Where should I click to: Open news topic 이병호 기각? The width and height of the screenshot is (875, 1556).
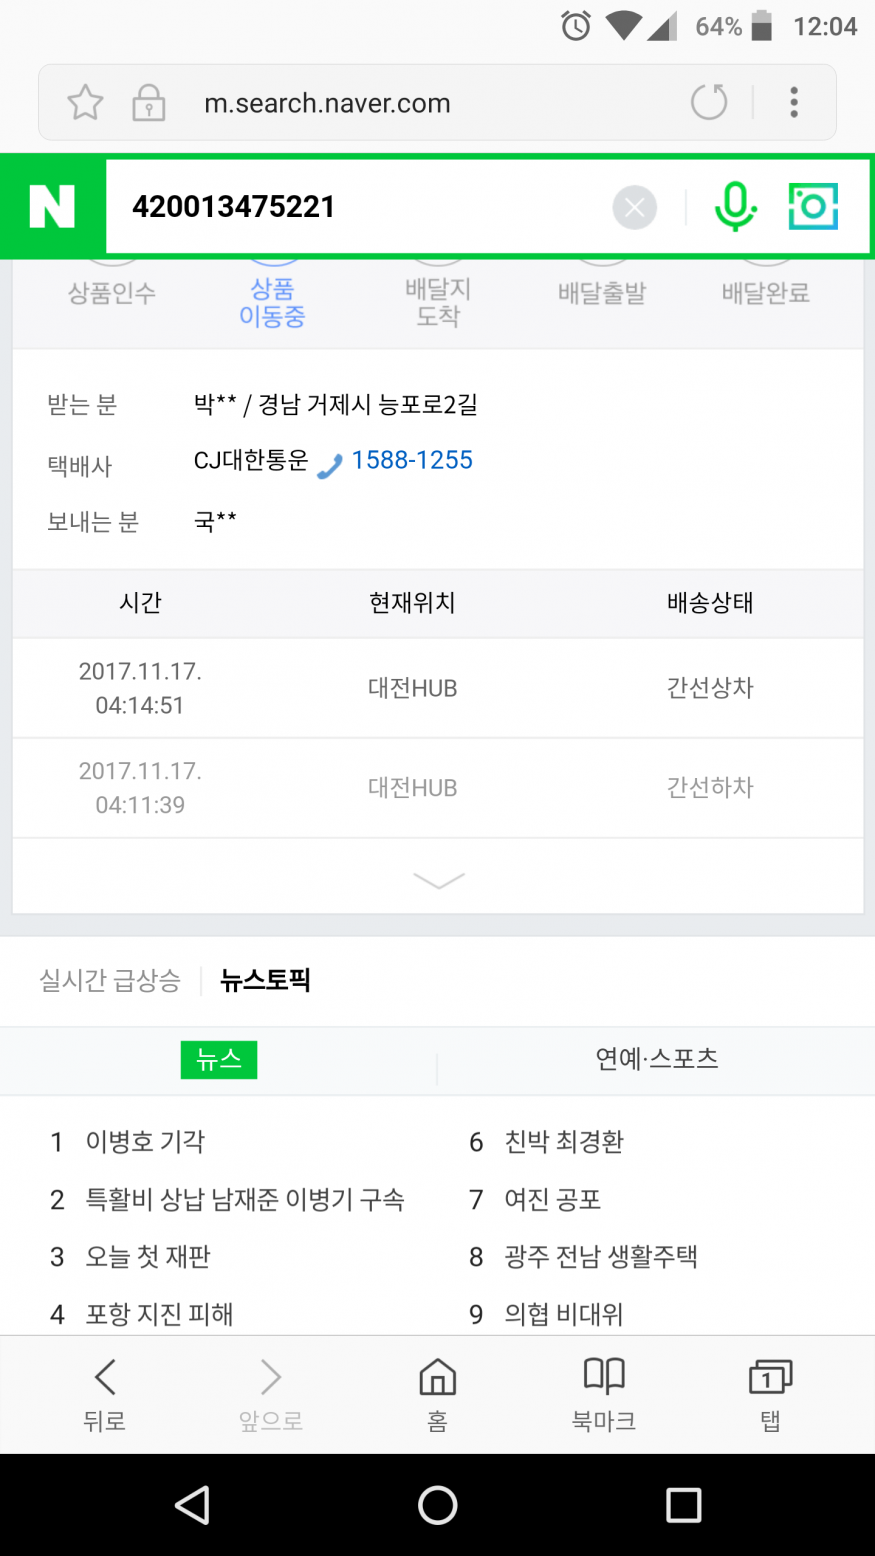145,1142
